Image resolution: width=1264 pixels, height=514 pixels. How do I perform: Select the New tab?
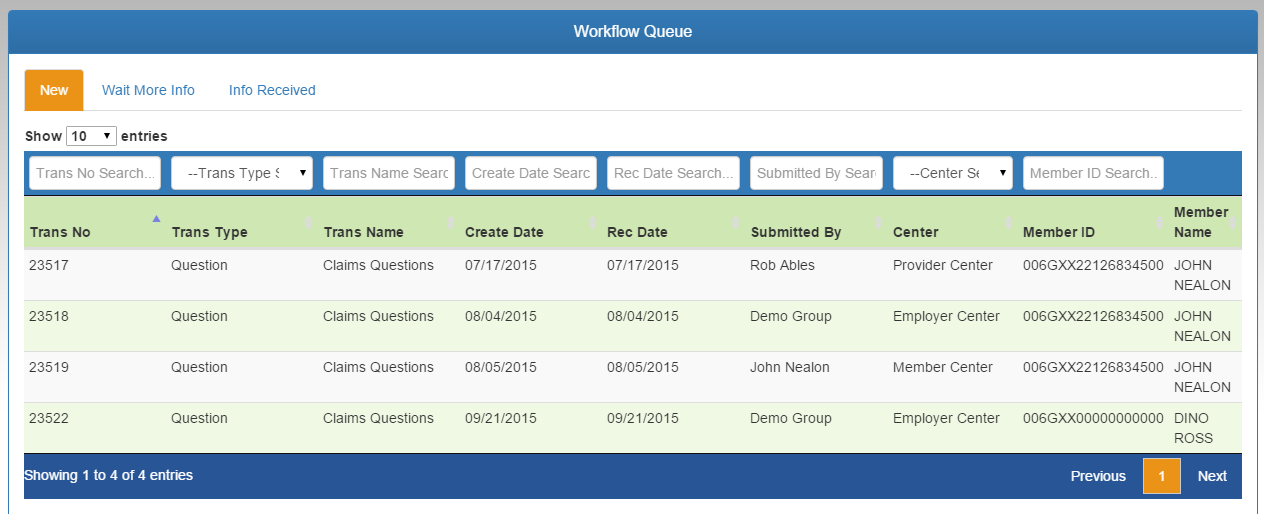tap(54, 90)
